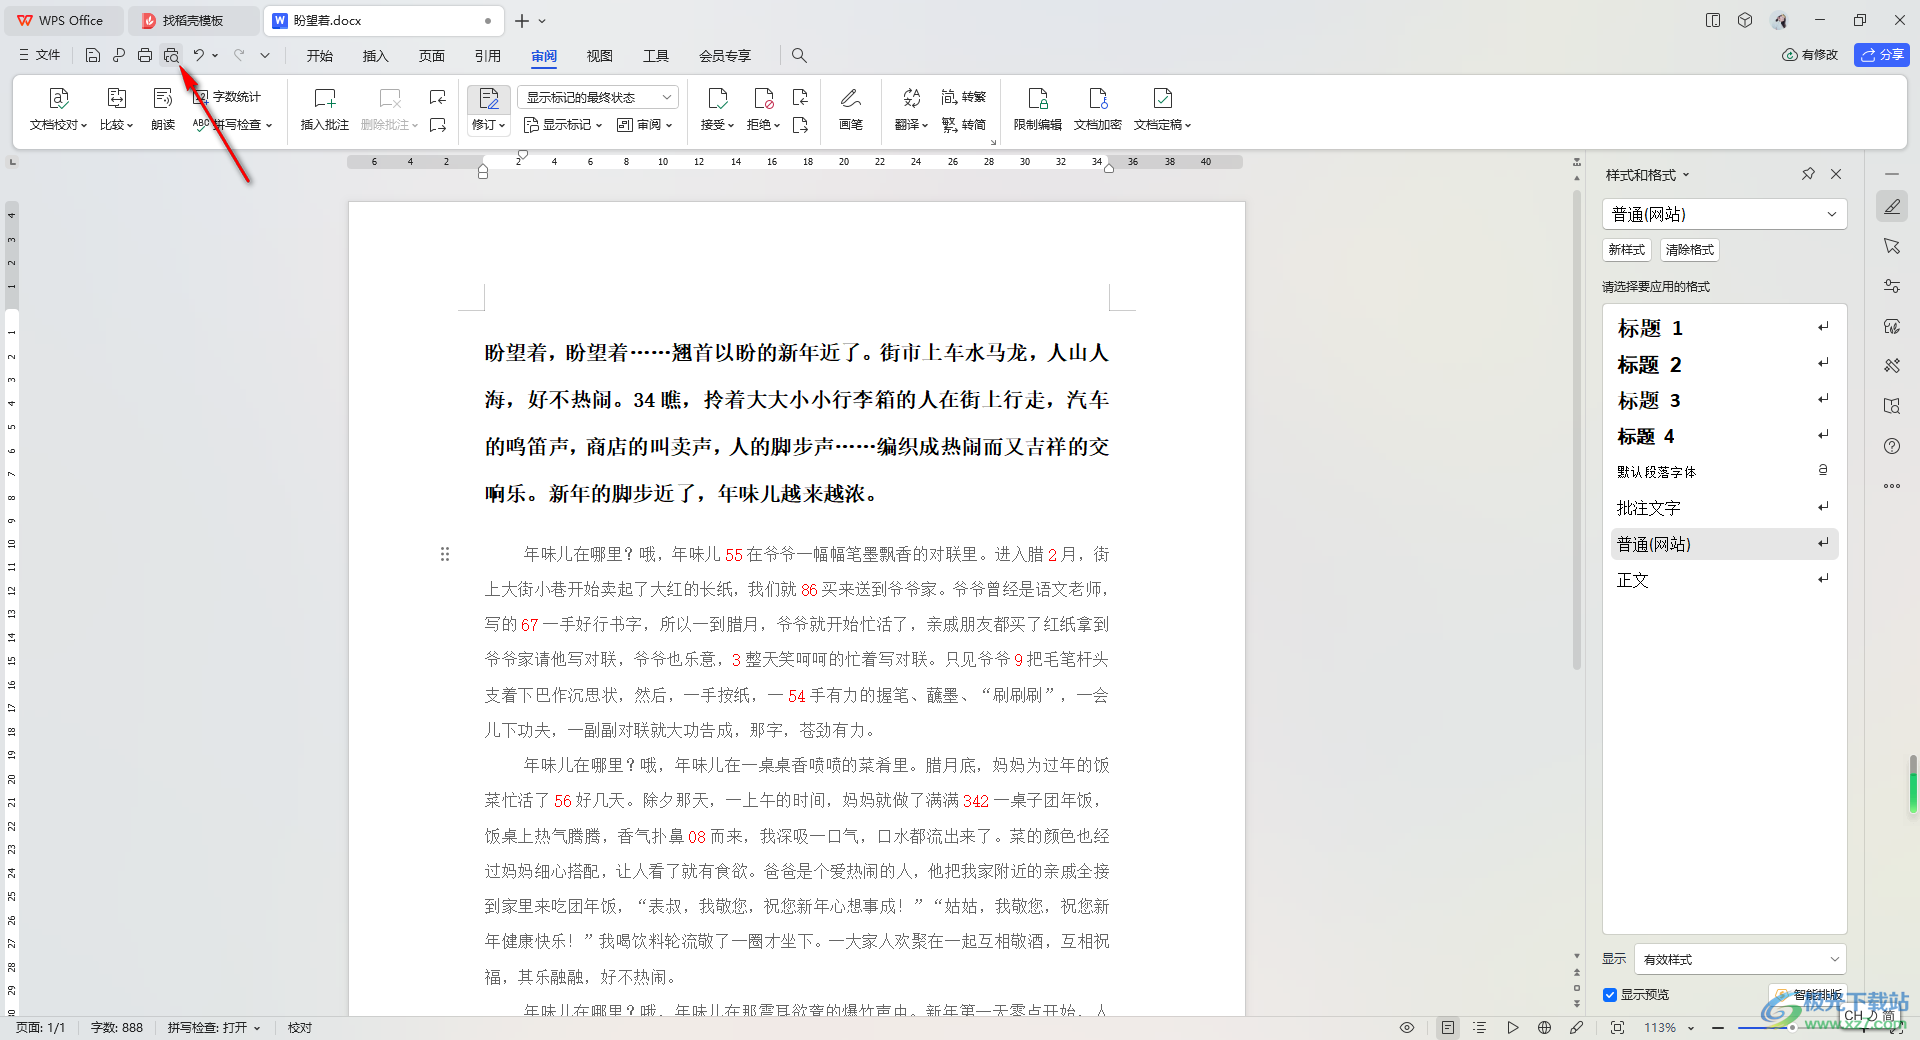
Task: Select the 正文 style in the list
Action: 1722,580
